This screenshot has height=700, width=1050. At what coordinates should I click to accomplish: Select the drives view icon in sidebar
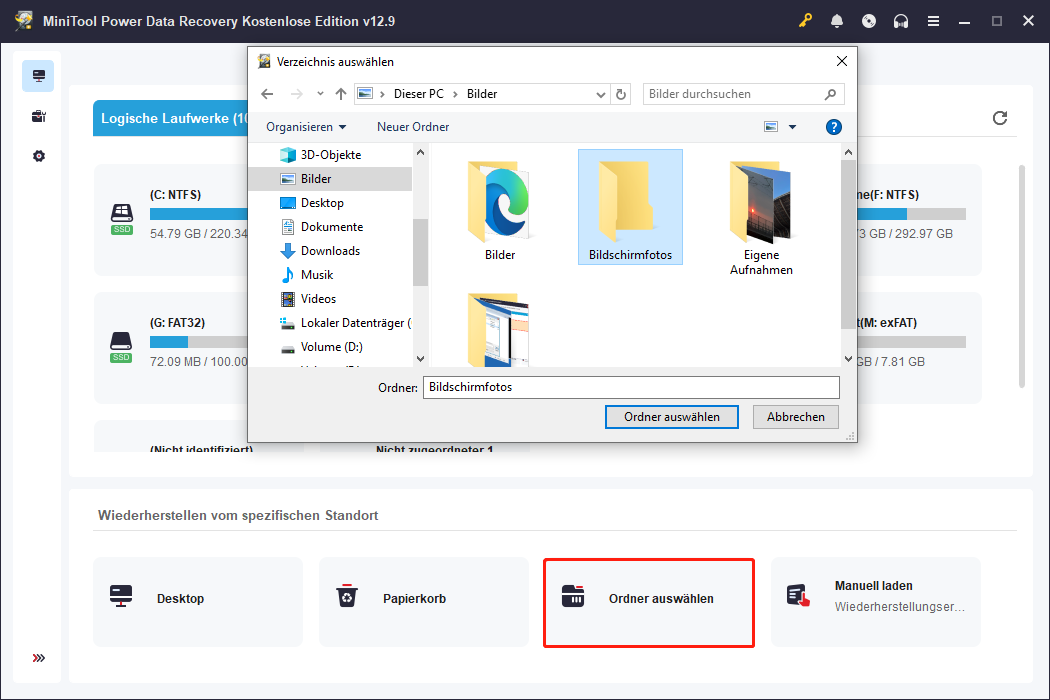(x=38, y=76)
